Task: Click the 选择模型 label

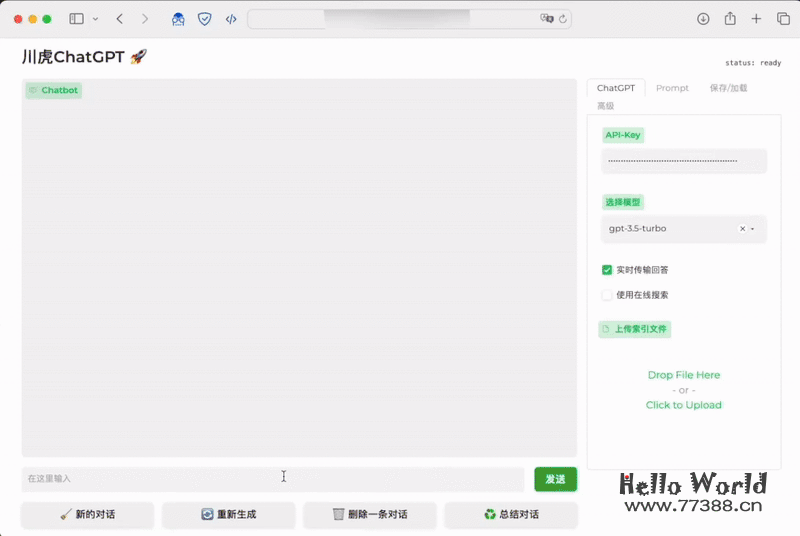Action: (x=622, y=202)
